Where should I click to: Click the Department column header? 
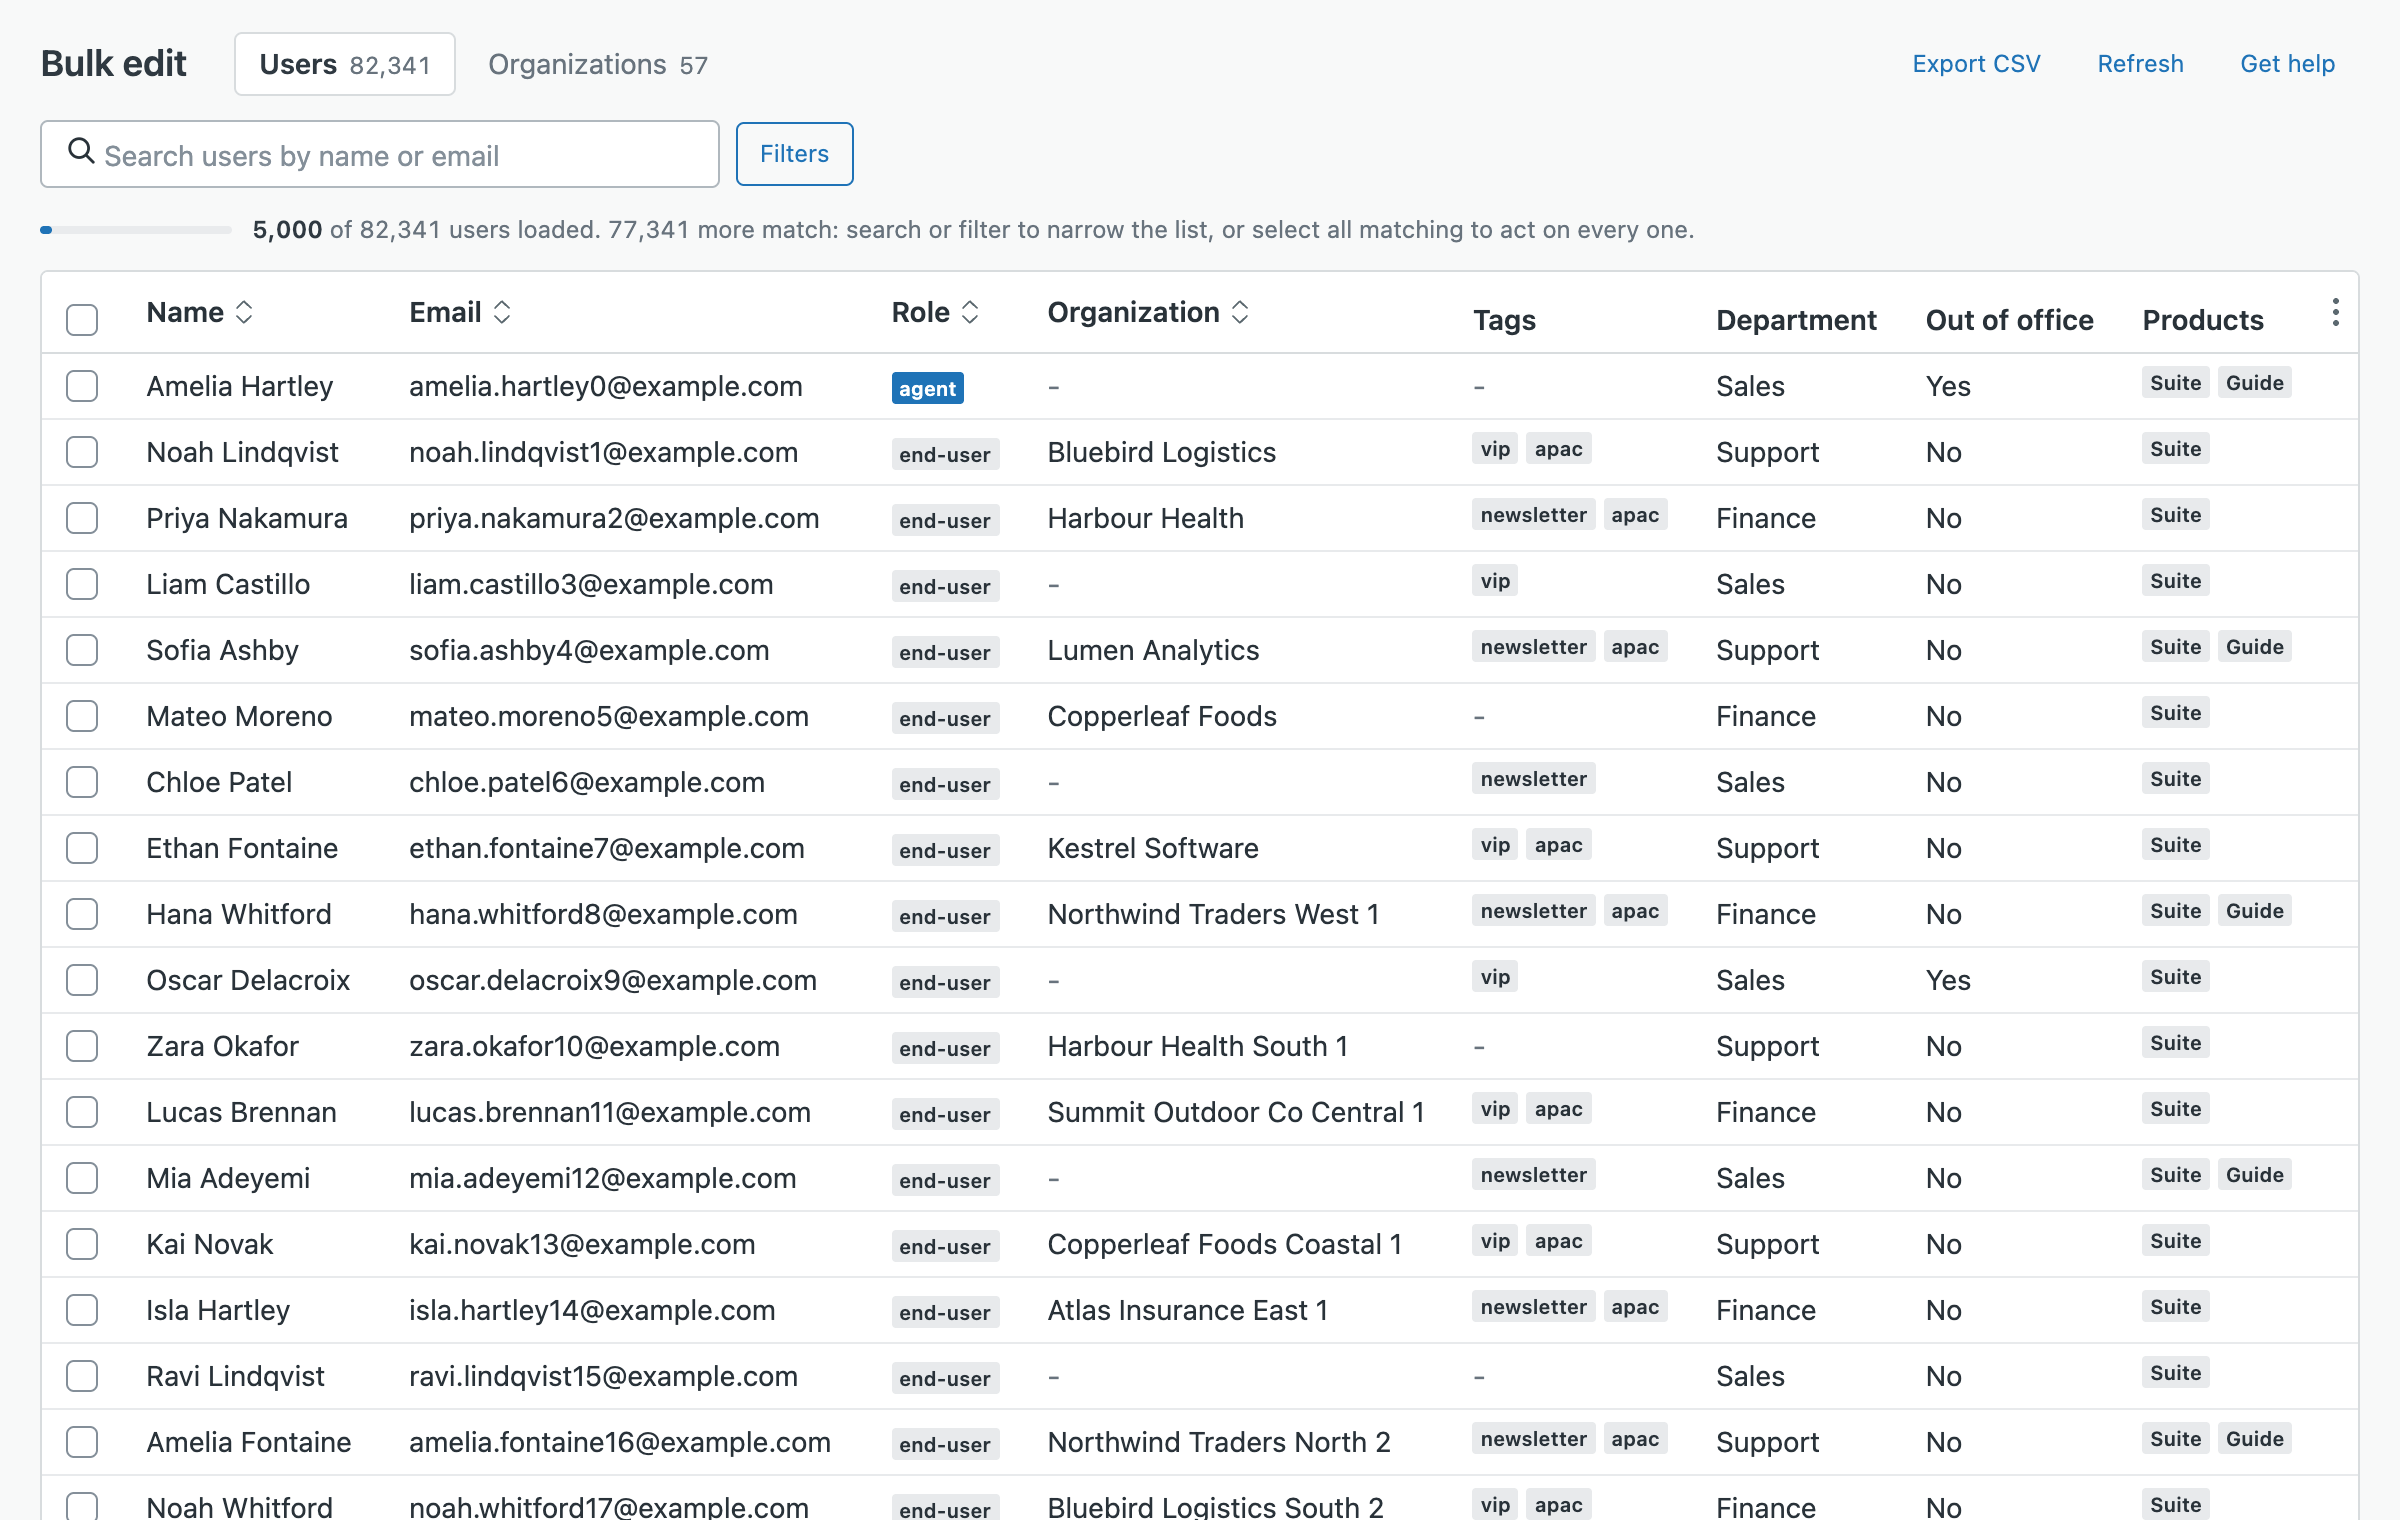pos(1796,320)
